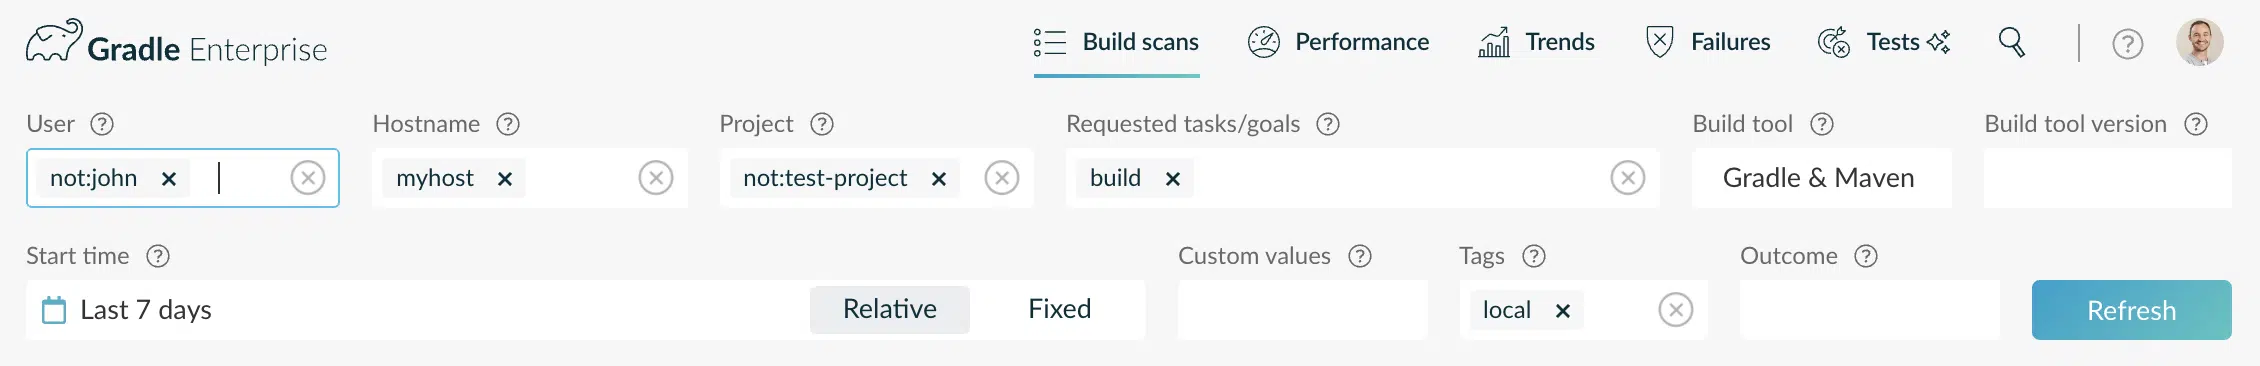Show help for the Build tool filter
Viewport: 2260px width, 366px height.
(x=1822, y=124)
